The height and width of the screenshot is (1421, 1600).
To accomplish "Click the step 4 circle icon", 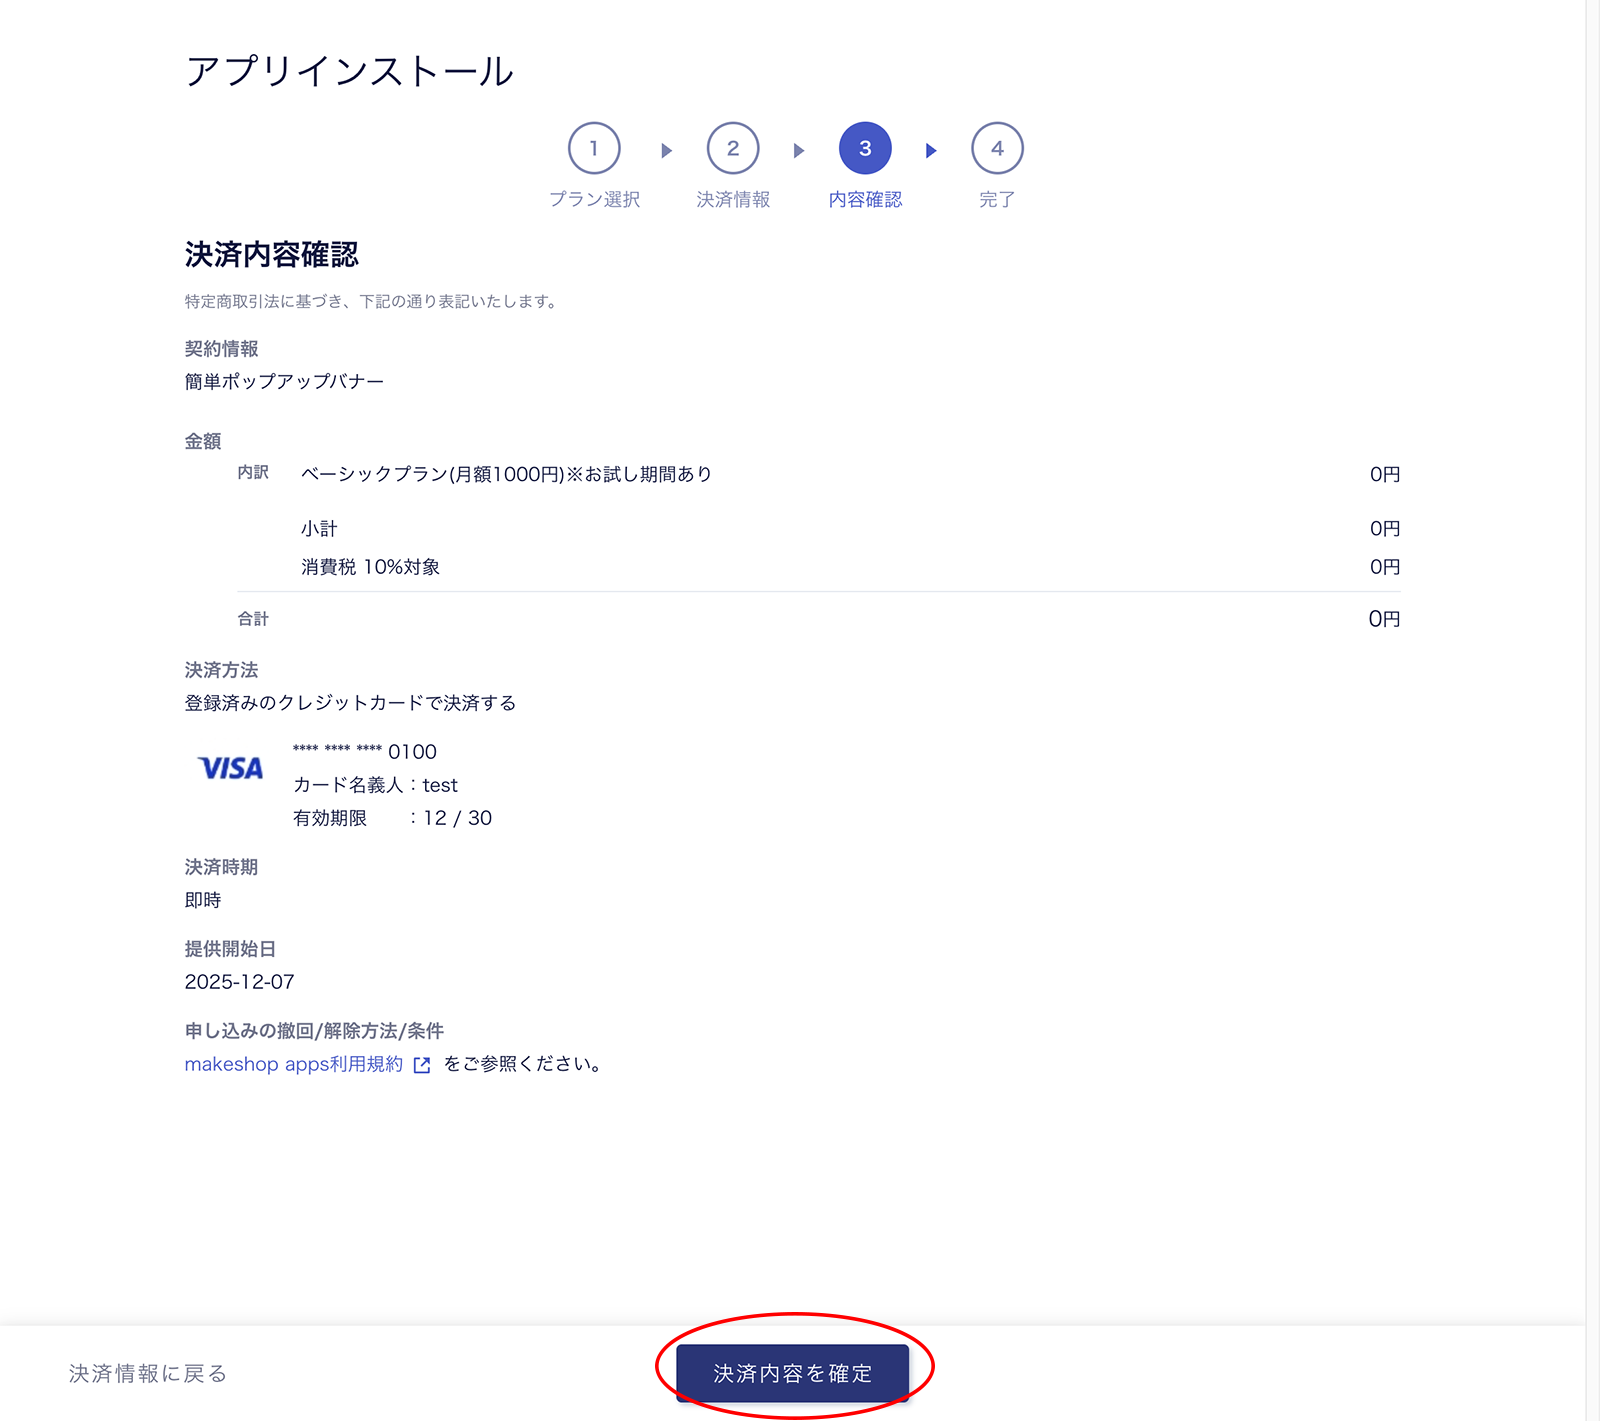I will 997,149.
